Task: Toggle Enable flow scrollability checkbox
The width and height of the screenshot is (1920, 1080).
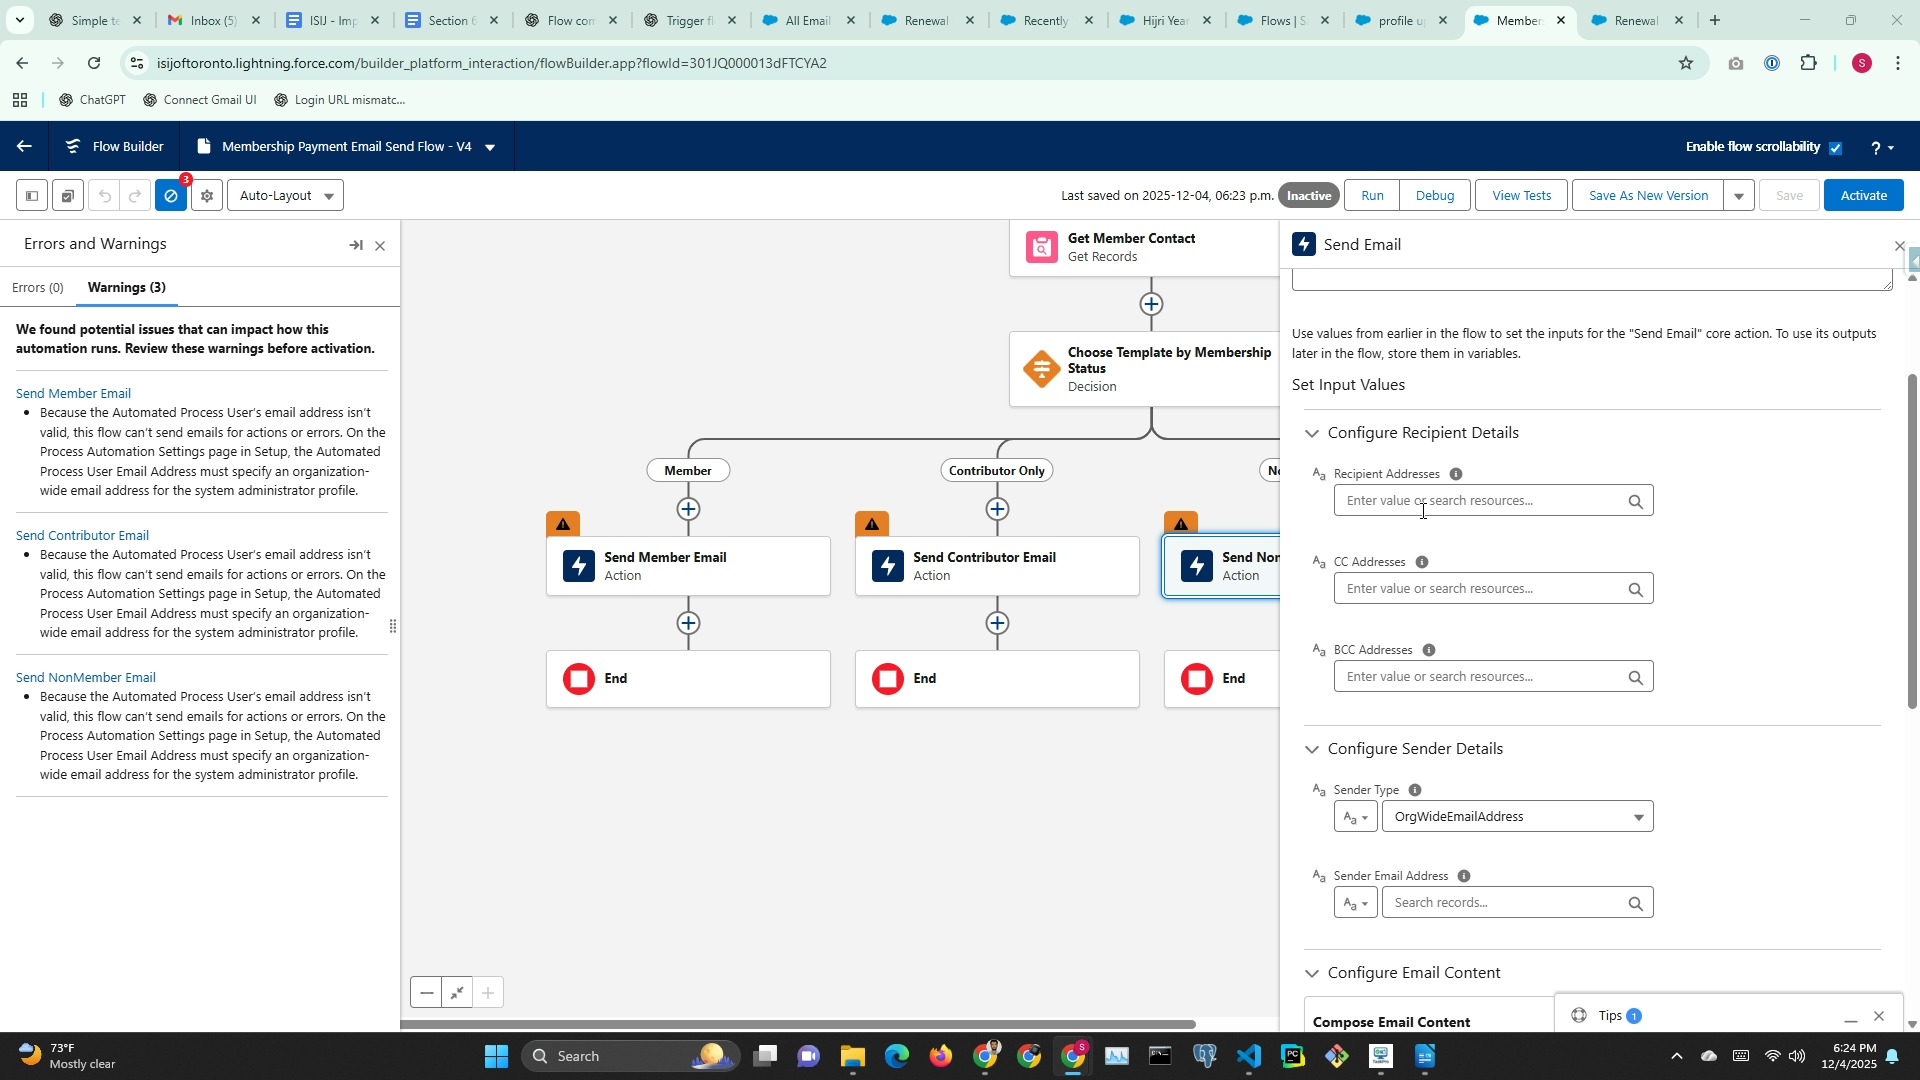Action: point(1835,148)
